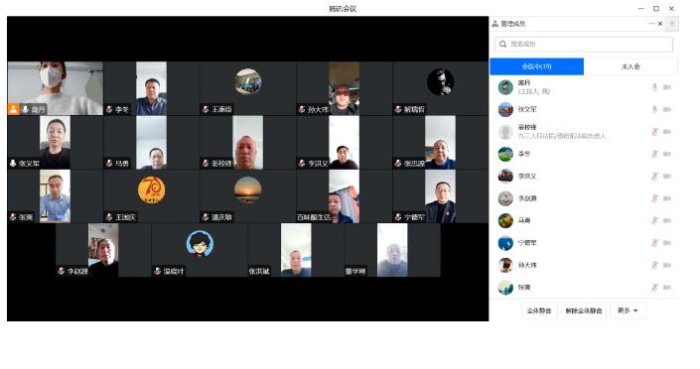Expand the 更多 dropdown at panel bottom
The width and height of the screenshot is (700, 369).
coord(628,311)
